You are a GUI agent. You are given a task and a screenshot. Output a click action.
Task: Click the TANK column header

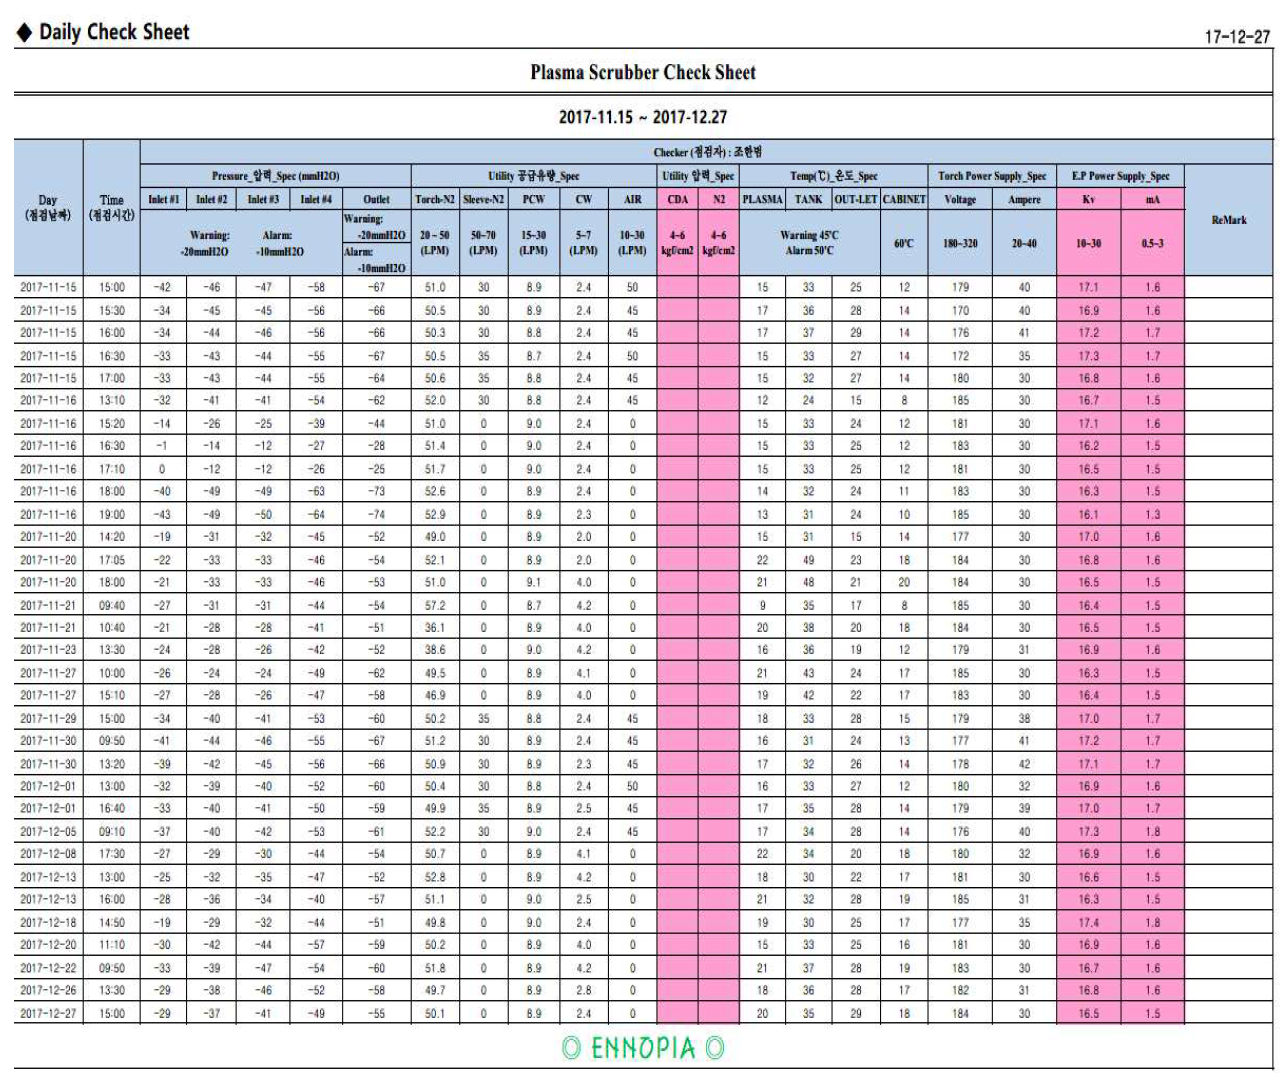808,199
